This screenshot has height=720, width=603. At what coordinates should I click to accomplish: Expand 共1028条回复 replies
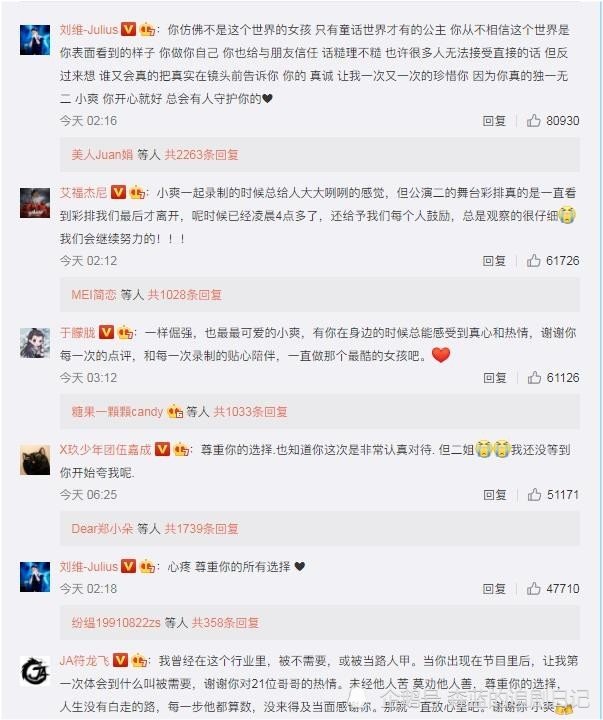[185, 295]
